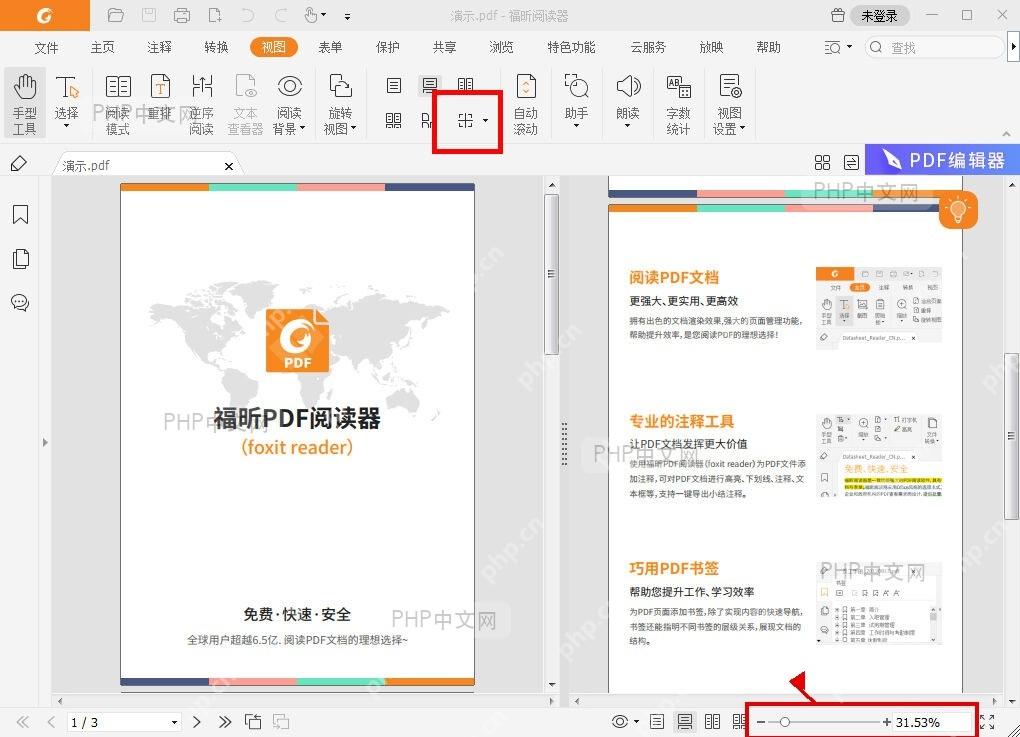
Task: Open Word Count (字数统计)
Action: point(678,103)
